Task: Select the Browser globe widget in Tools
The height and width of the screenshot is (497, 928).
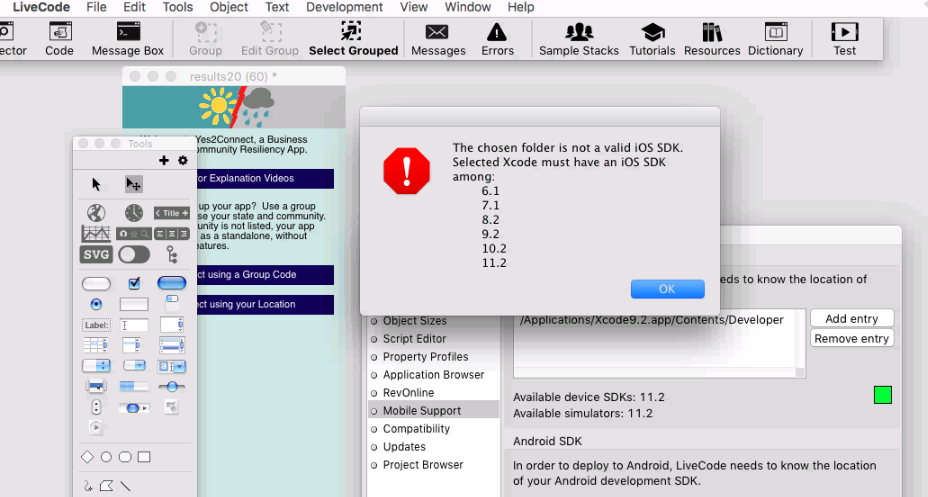Action: click(96, 213)
